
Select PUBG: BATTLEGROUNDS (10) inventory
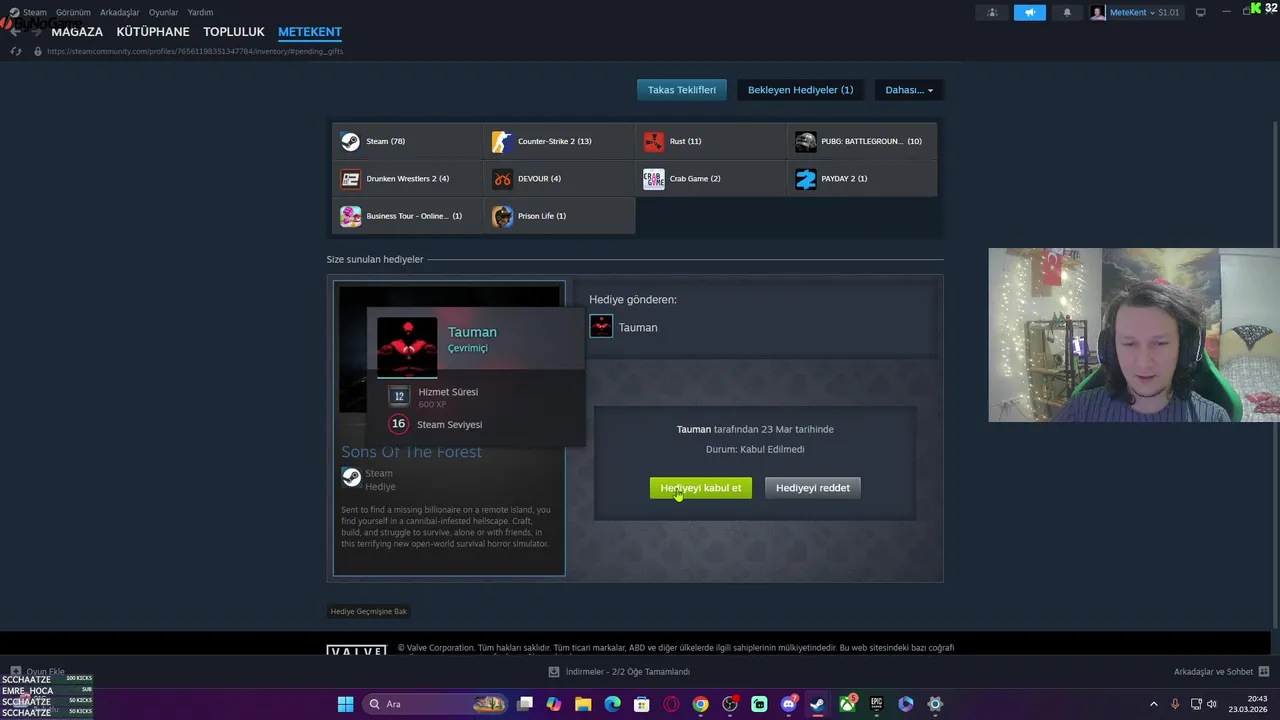[x=862, y=141]
